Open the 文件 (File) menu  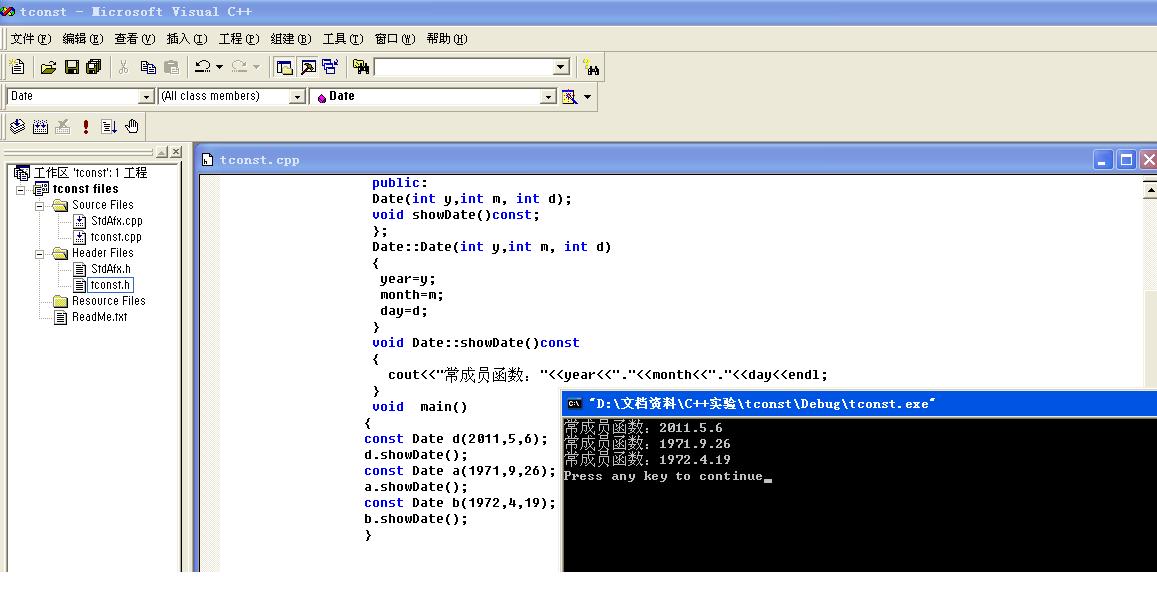[x=31, y=39]
